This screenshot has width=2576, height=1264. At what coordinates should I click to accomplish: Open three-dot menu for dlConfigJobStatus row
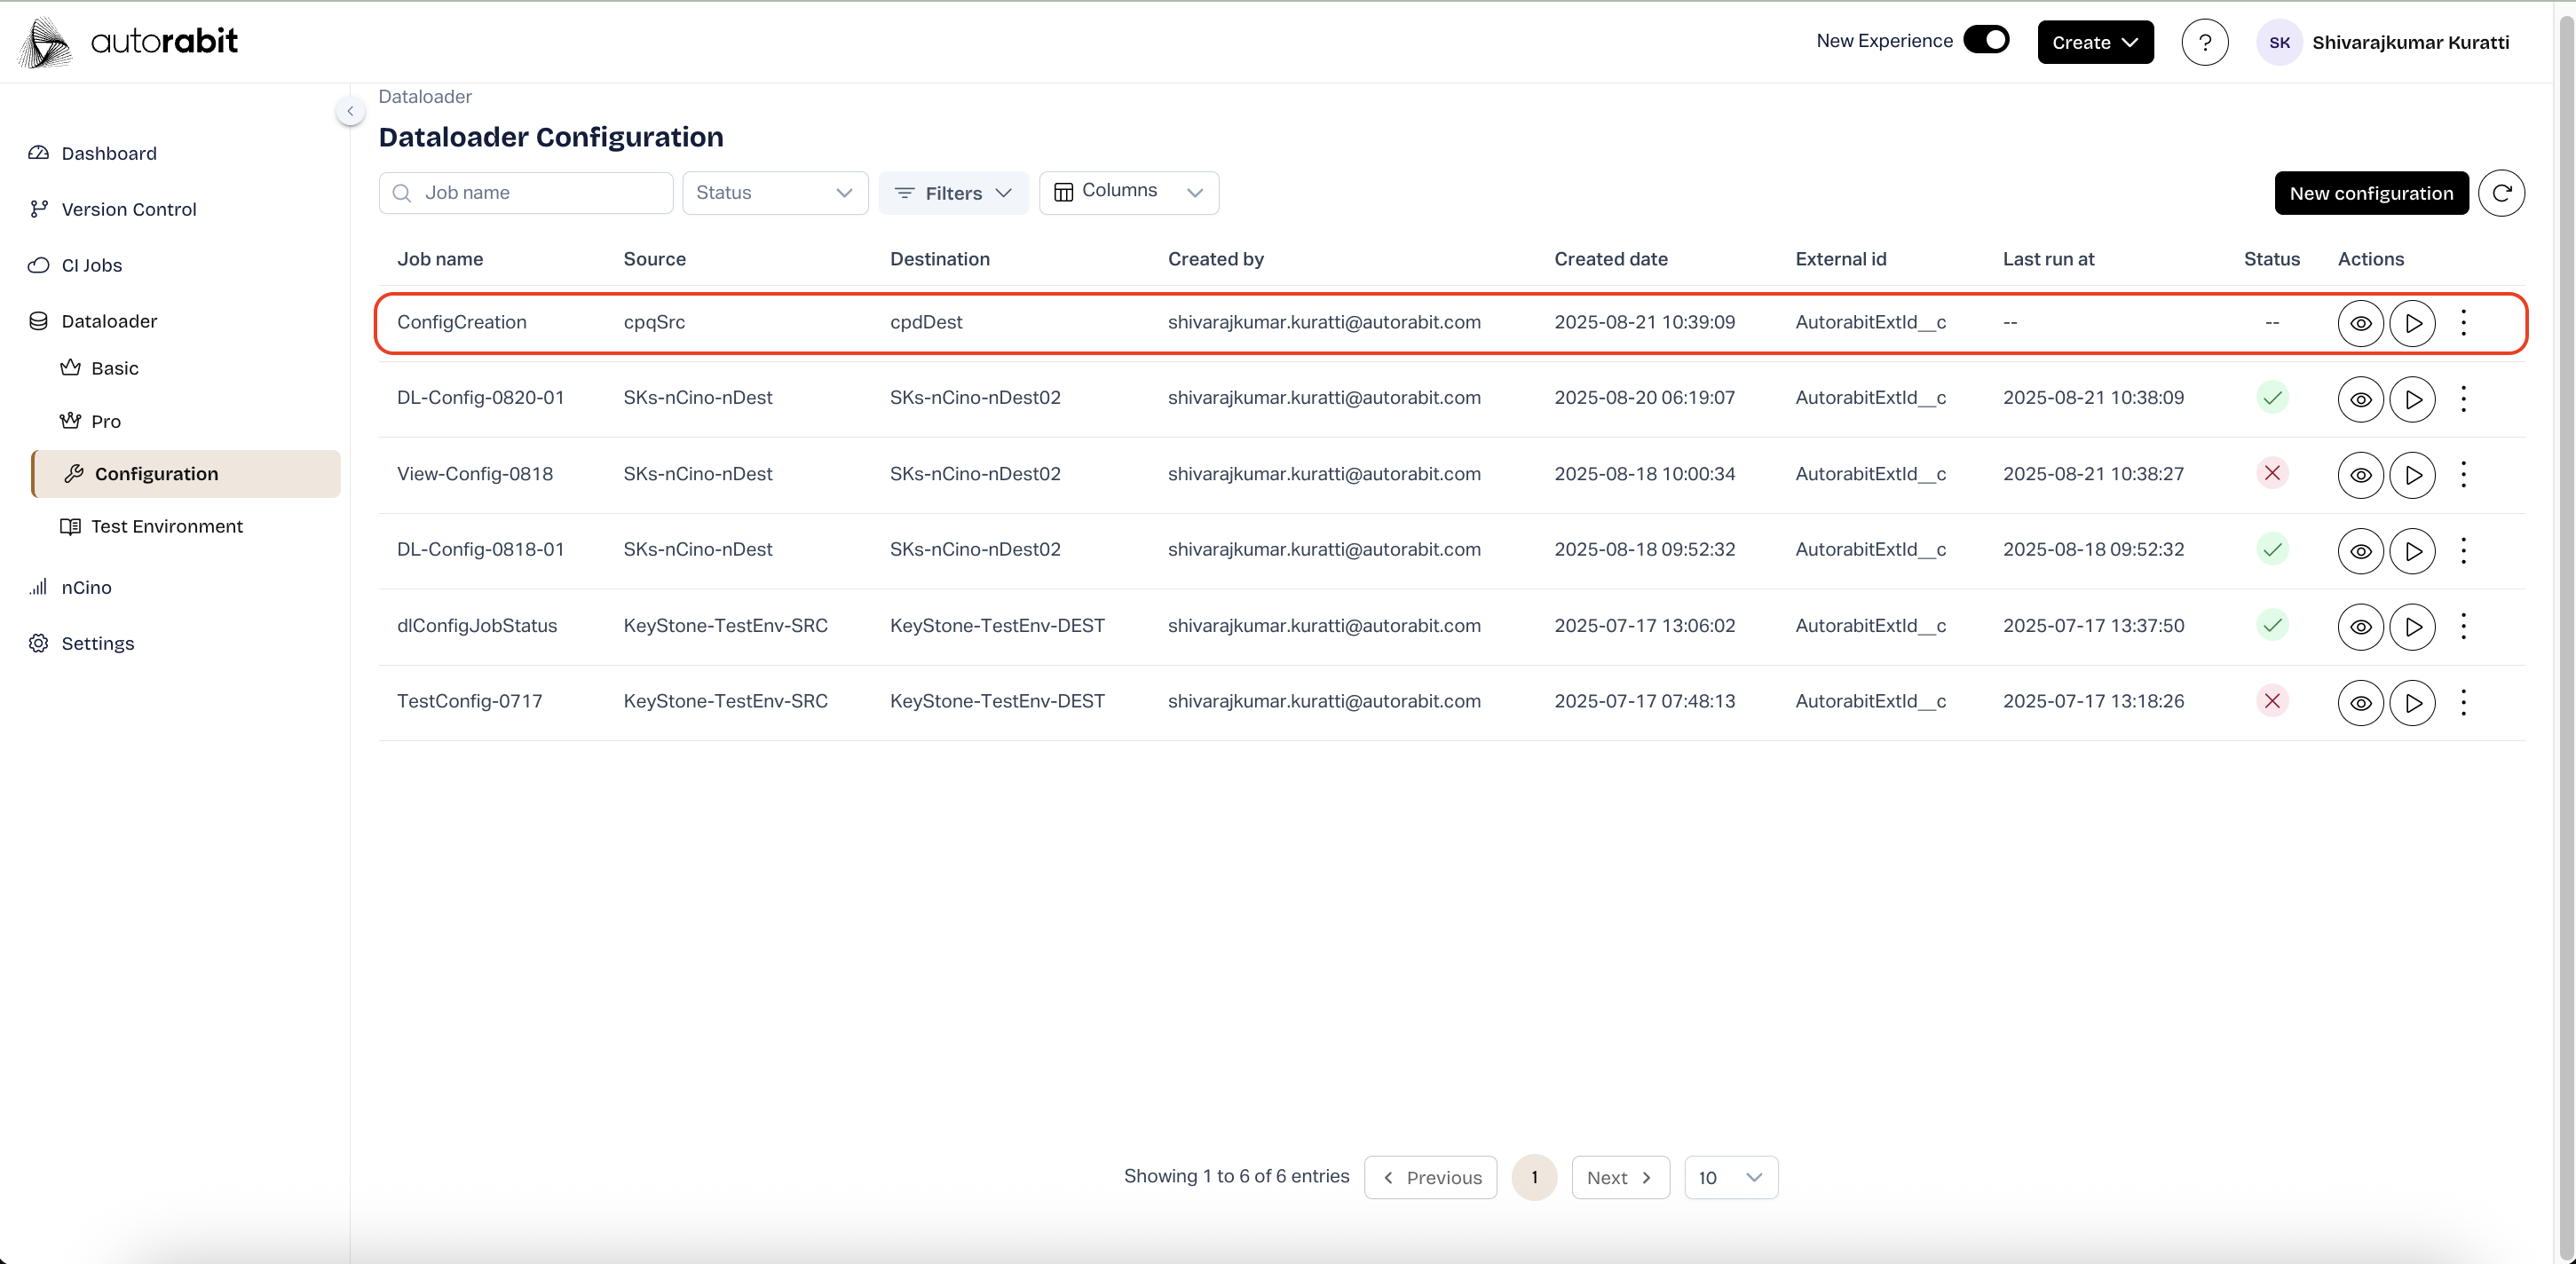(2463, 626)
